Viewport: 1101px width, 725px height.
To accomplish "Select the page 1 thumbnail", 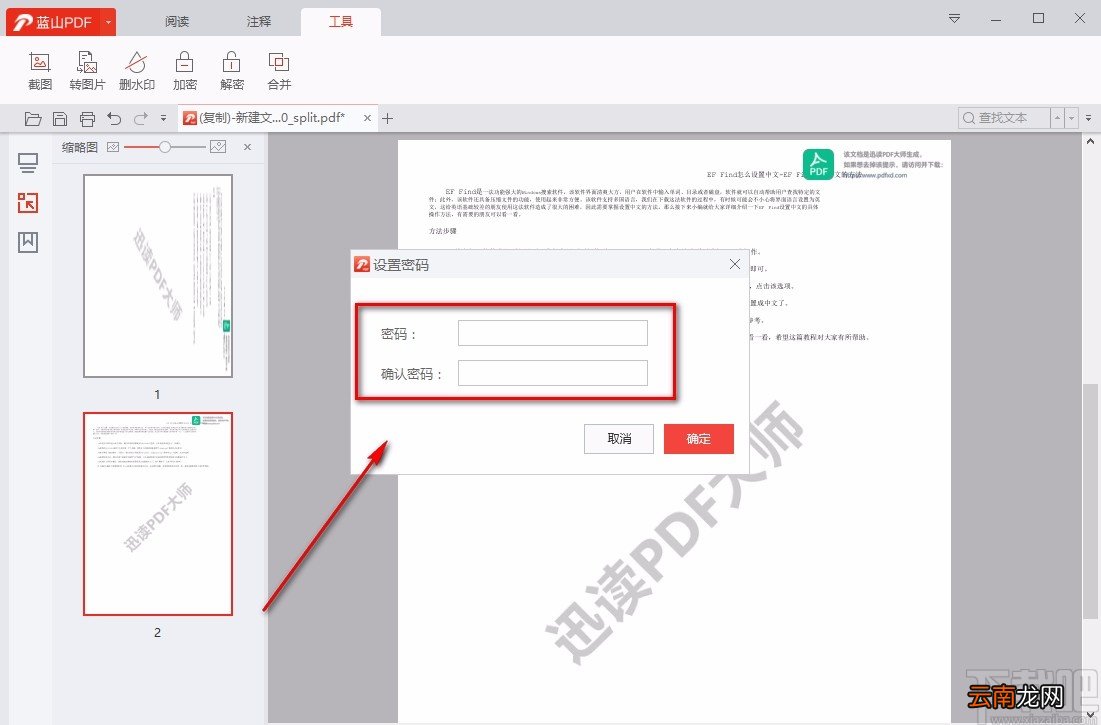I will pos(158,276).
